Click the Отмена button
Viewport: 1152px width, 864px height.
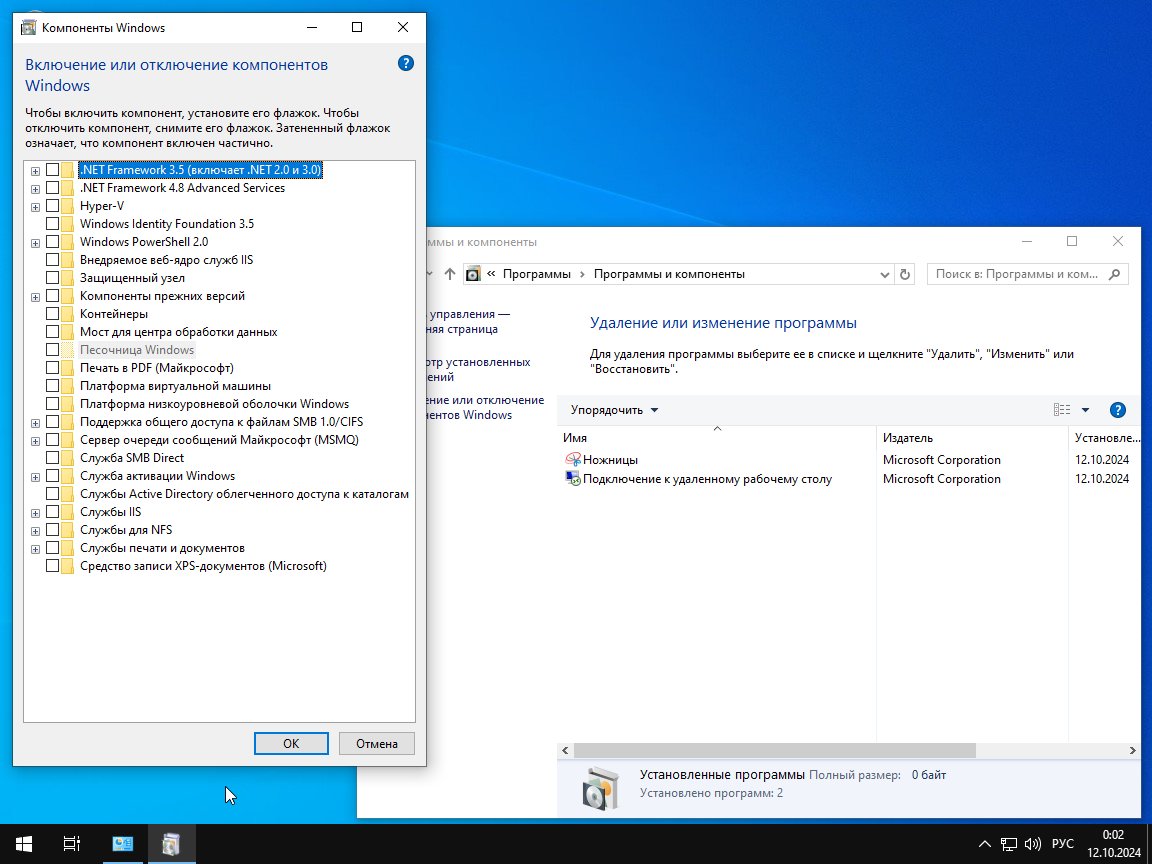click(377, 744)
